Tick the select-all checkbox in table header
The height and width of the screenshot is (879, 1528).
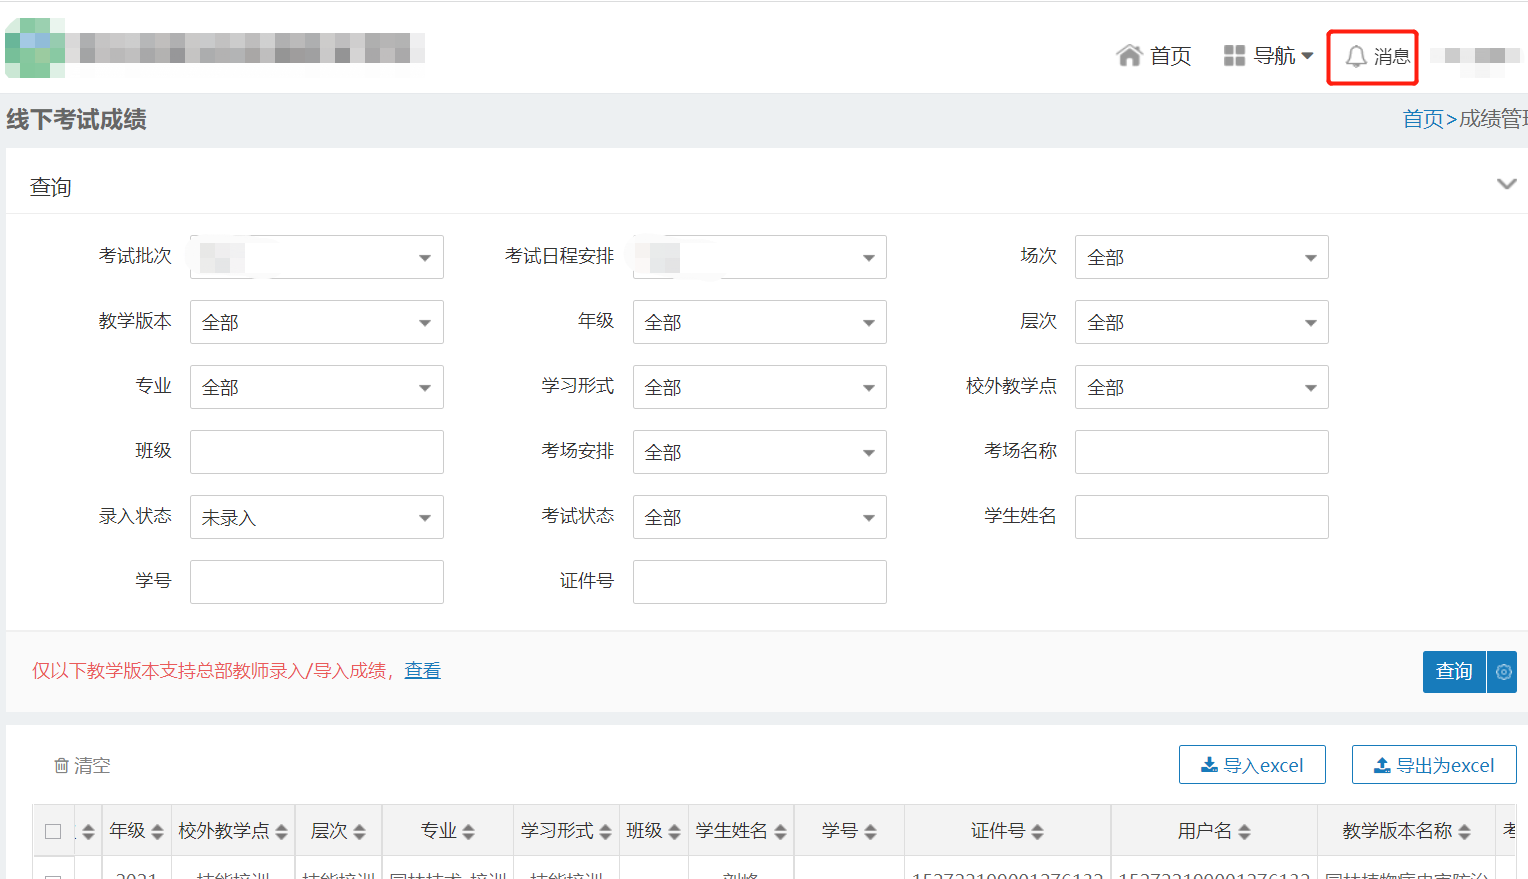click(53, 832)
